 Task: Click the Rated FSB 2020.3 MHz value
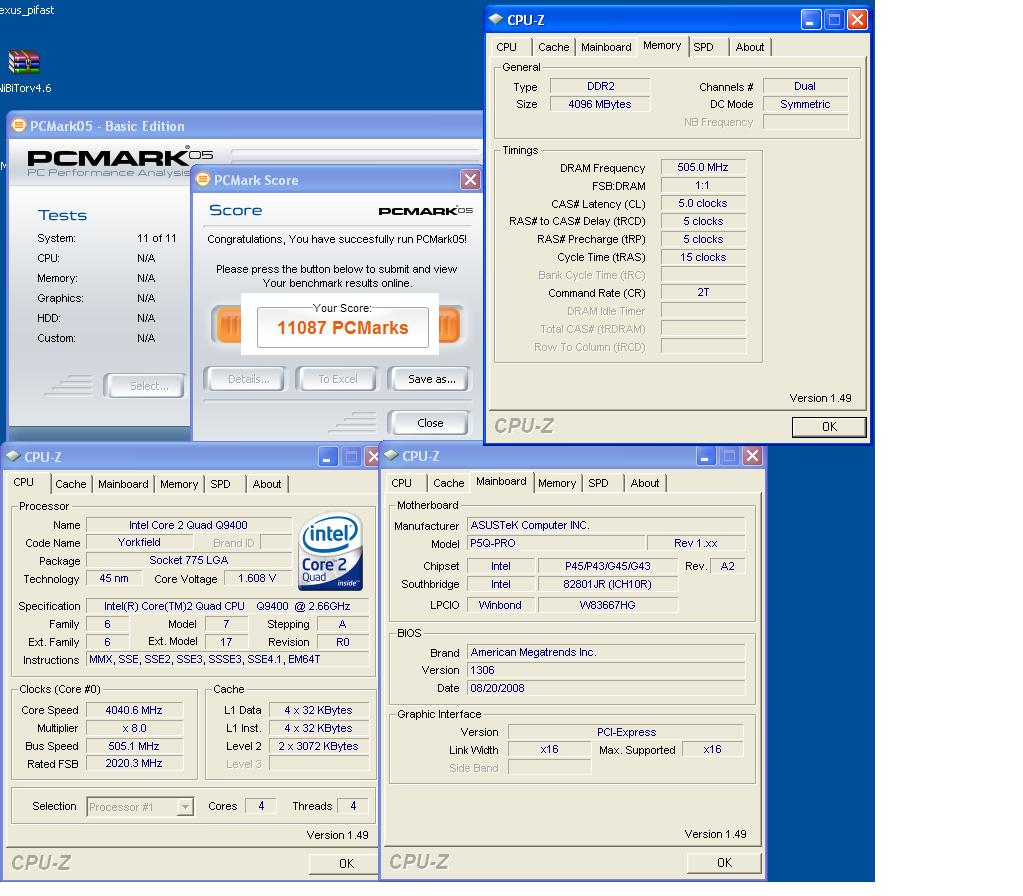click(134, 763)
